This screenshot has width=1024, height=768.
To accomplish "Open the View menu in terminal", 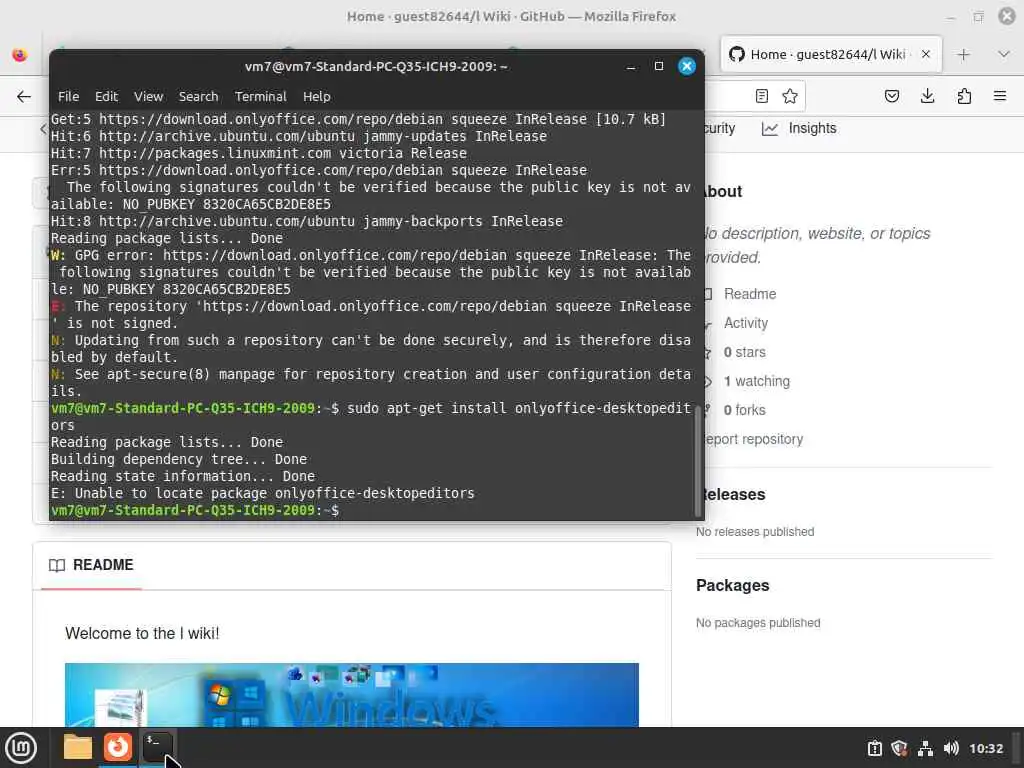I will click(x=148, y=97).
